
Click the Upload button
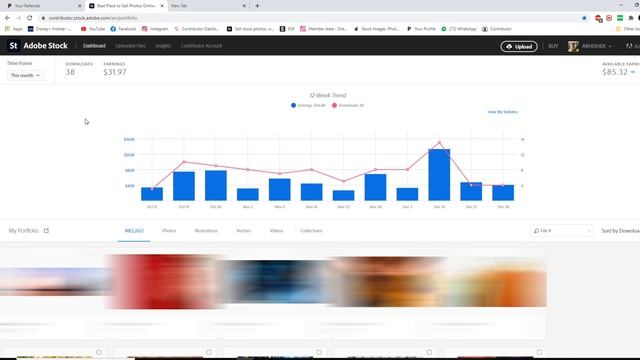[519, 47]
